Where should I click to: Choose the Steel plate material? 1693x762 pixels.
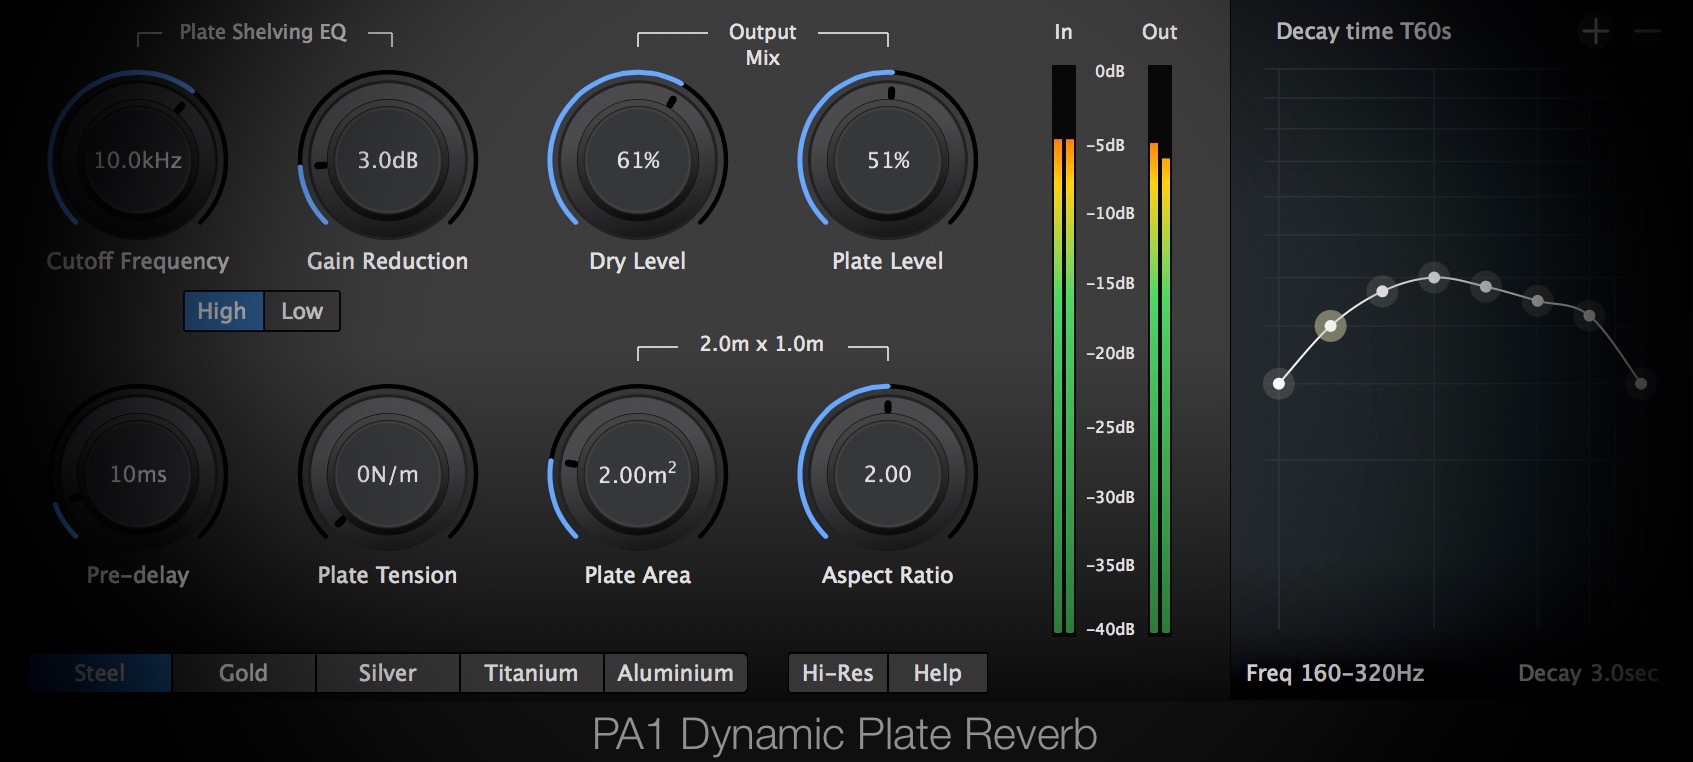tap(100, 673)
